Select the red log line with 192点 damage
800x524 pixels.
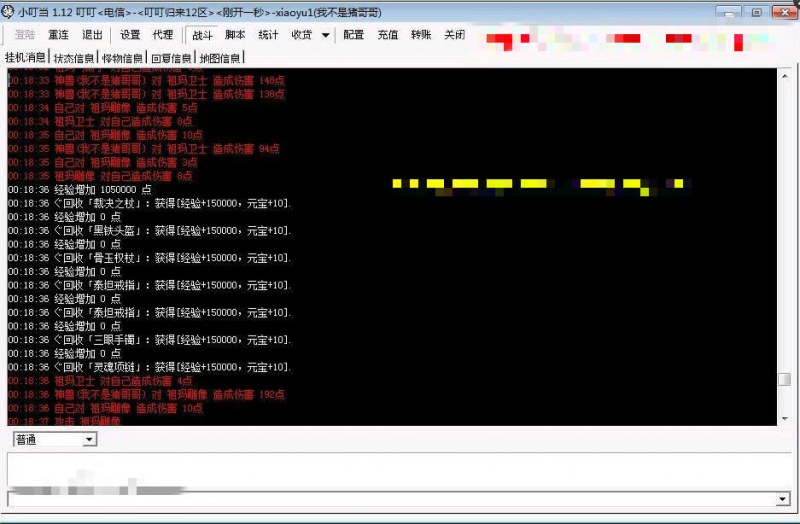[x=146, y=394]
